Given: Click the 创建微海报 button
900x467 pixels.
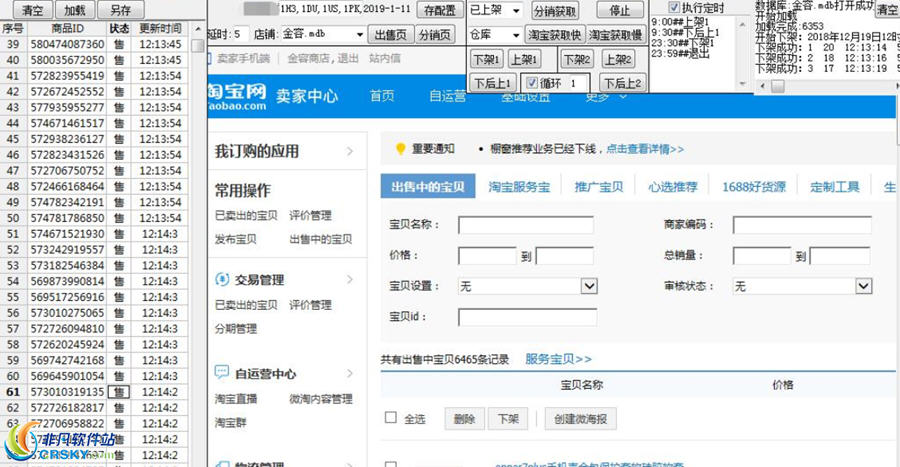Looking at the screenshot, I should pyautogui.click(x=580, y=419).
